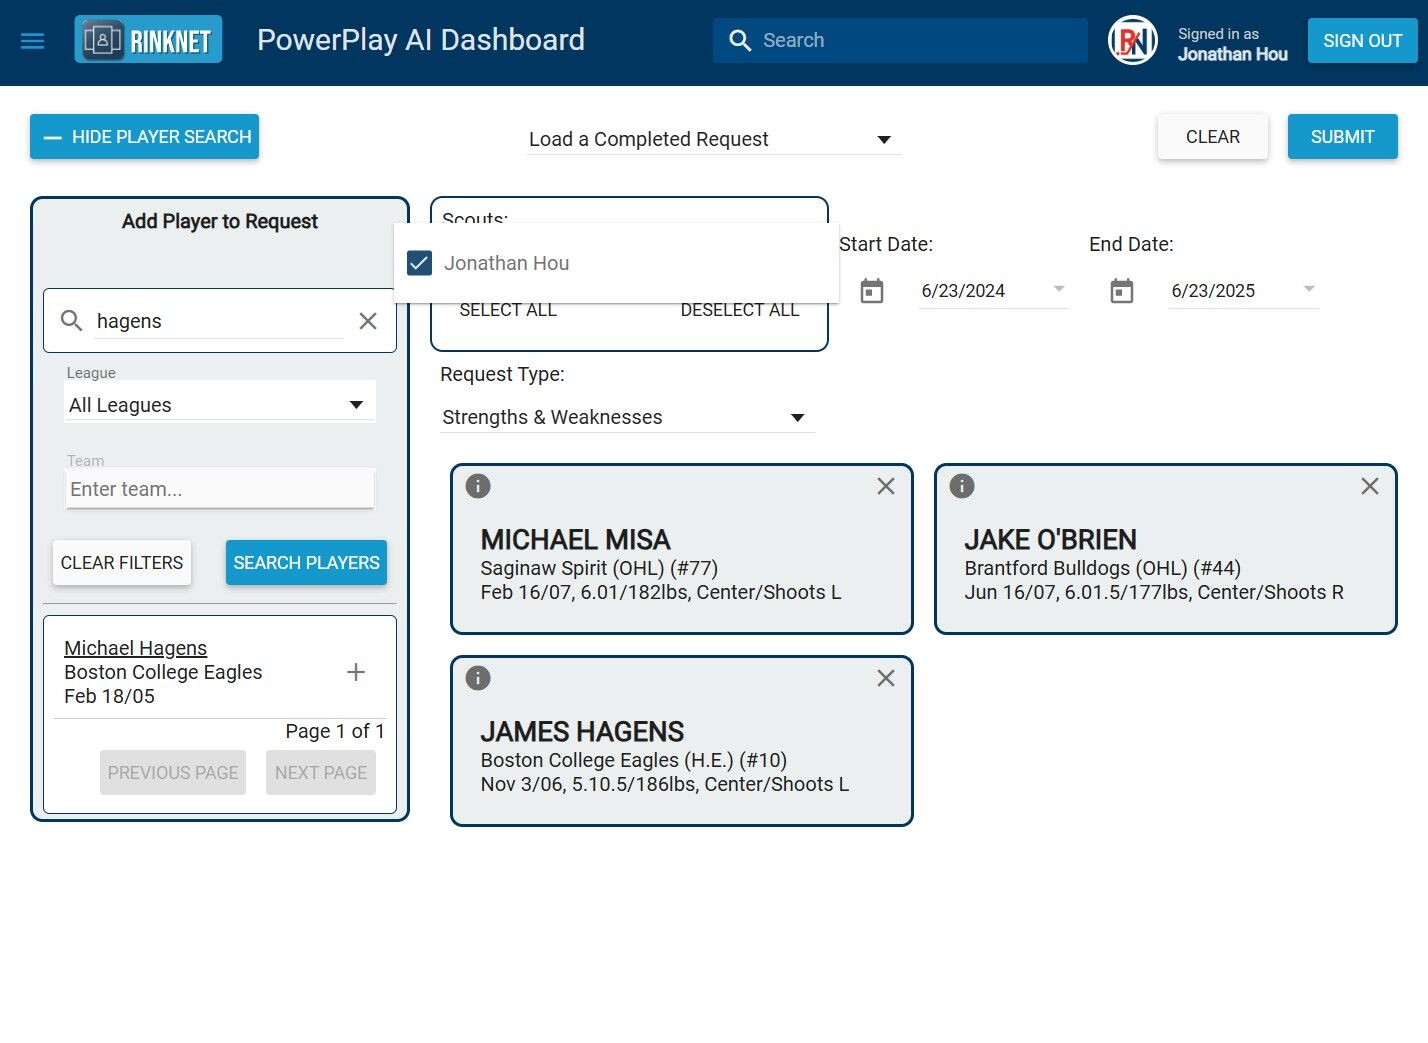Submit the request
Viewport: 1428px width, 1043px height.
tap(1343, 137)
